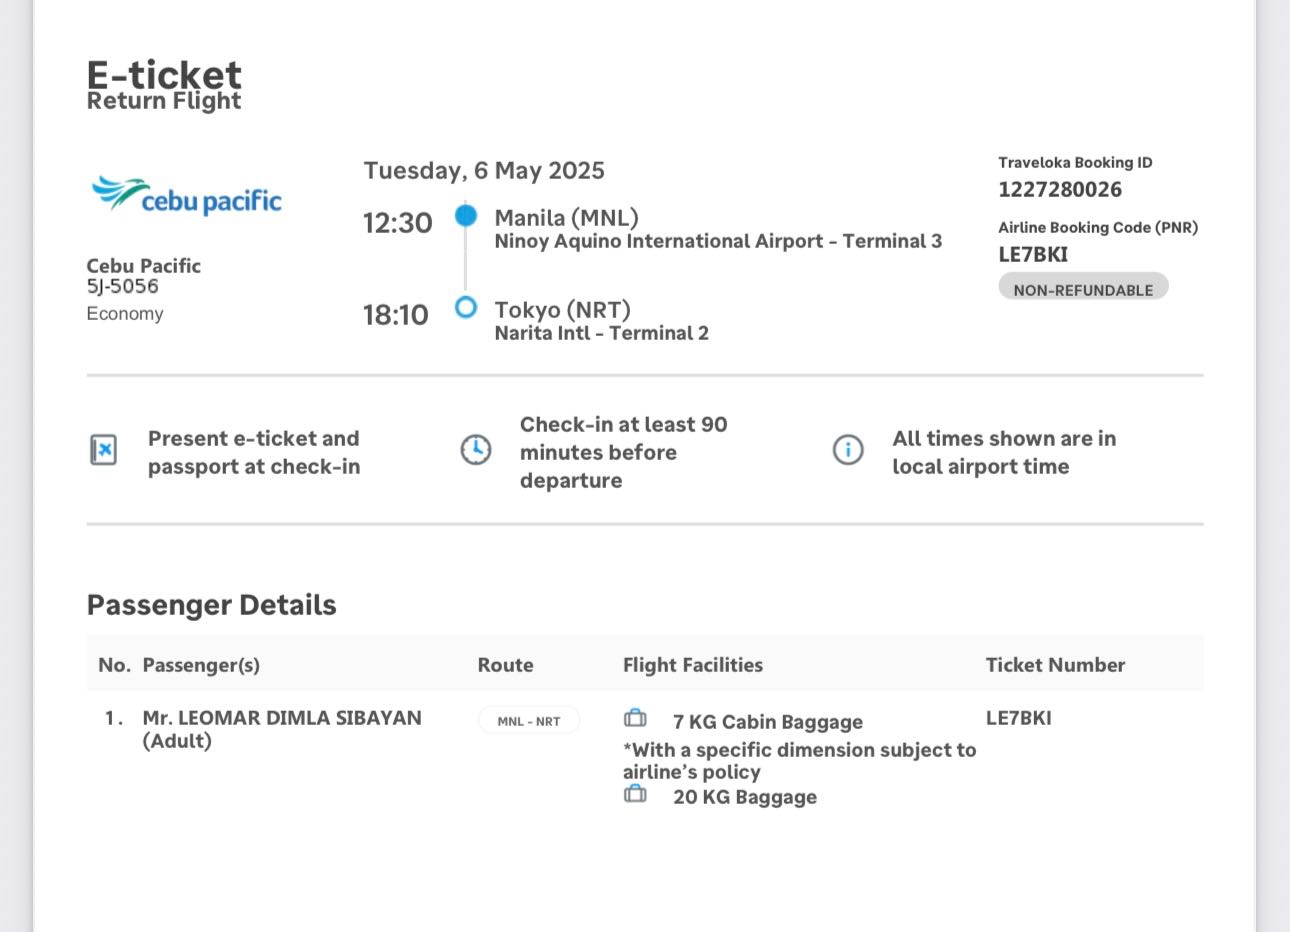Click the flight number 5J-5056

pos(122,286)
